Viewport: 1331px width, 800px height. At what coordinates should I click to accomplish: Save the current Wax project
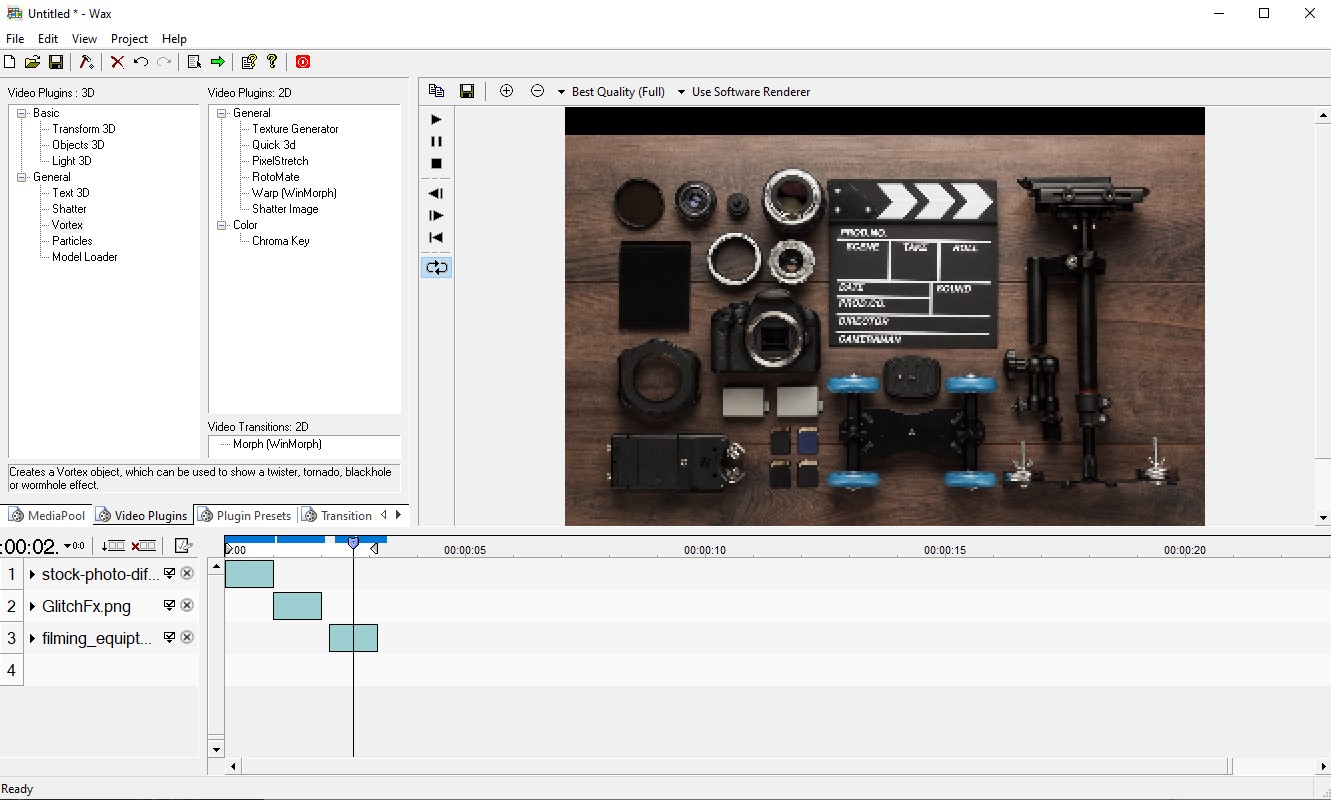[56, 61]
